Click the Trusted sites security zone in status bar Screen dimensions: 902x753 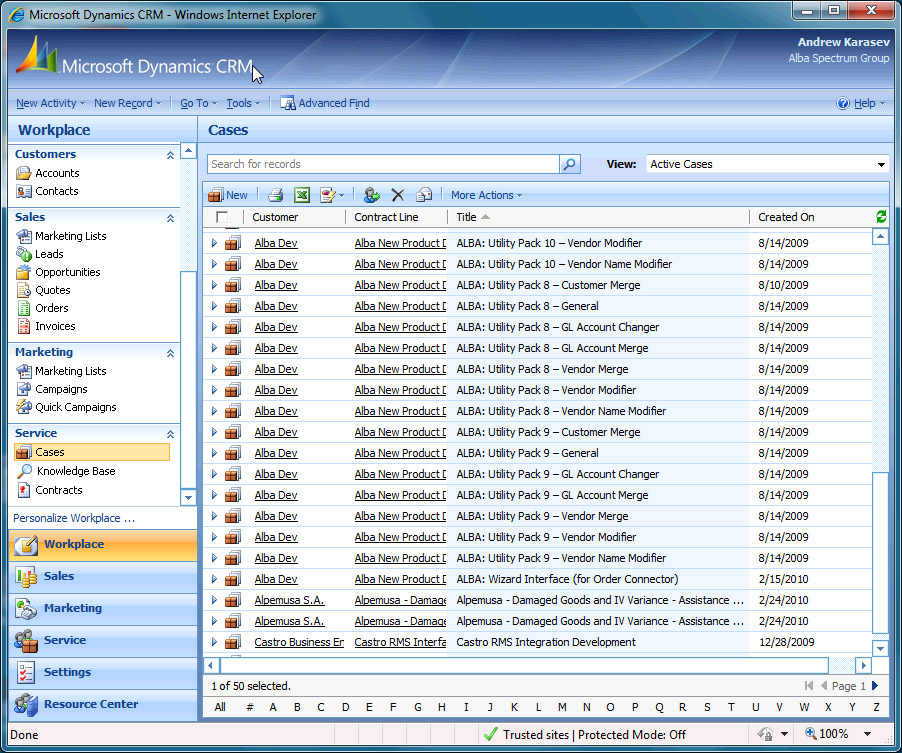point(586,734)
